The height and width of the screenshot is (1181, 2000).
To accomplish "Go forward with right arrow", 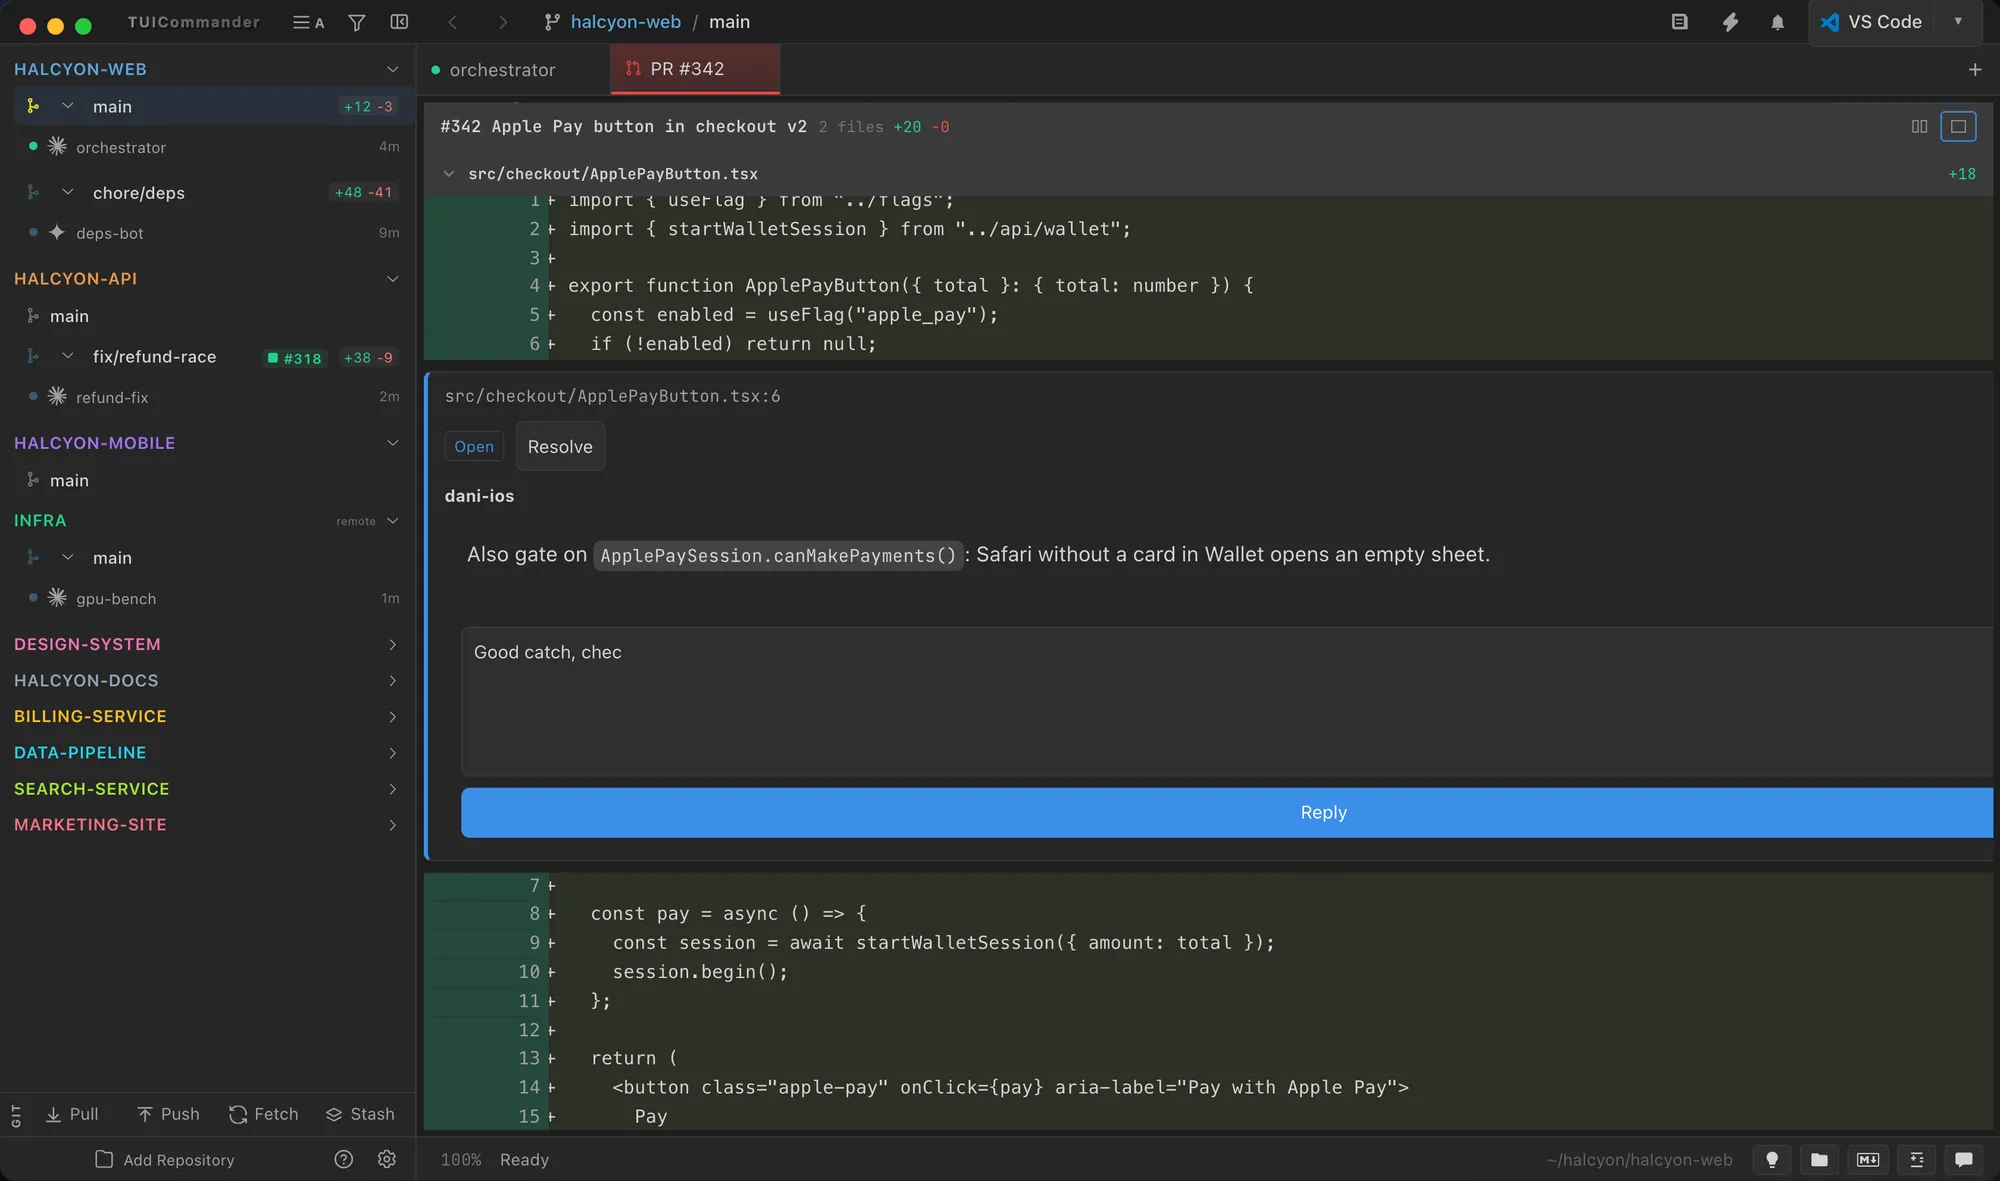I will pyautogui.click(x=502, y=22).
